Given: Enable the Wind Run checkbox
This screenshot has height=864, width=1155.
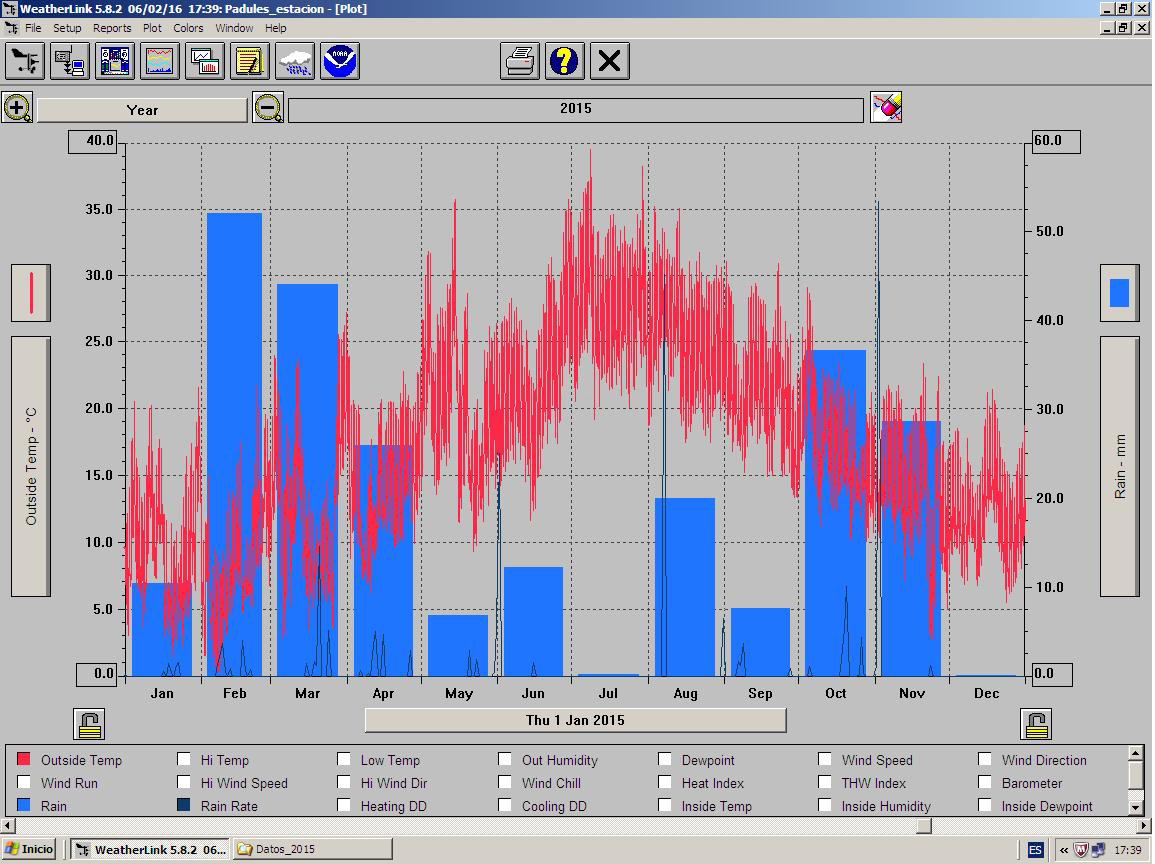Looking at the screenshot, I should tap(24, 782).
